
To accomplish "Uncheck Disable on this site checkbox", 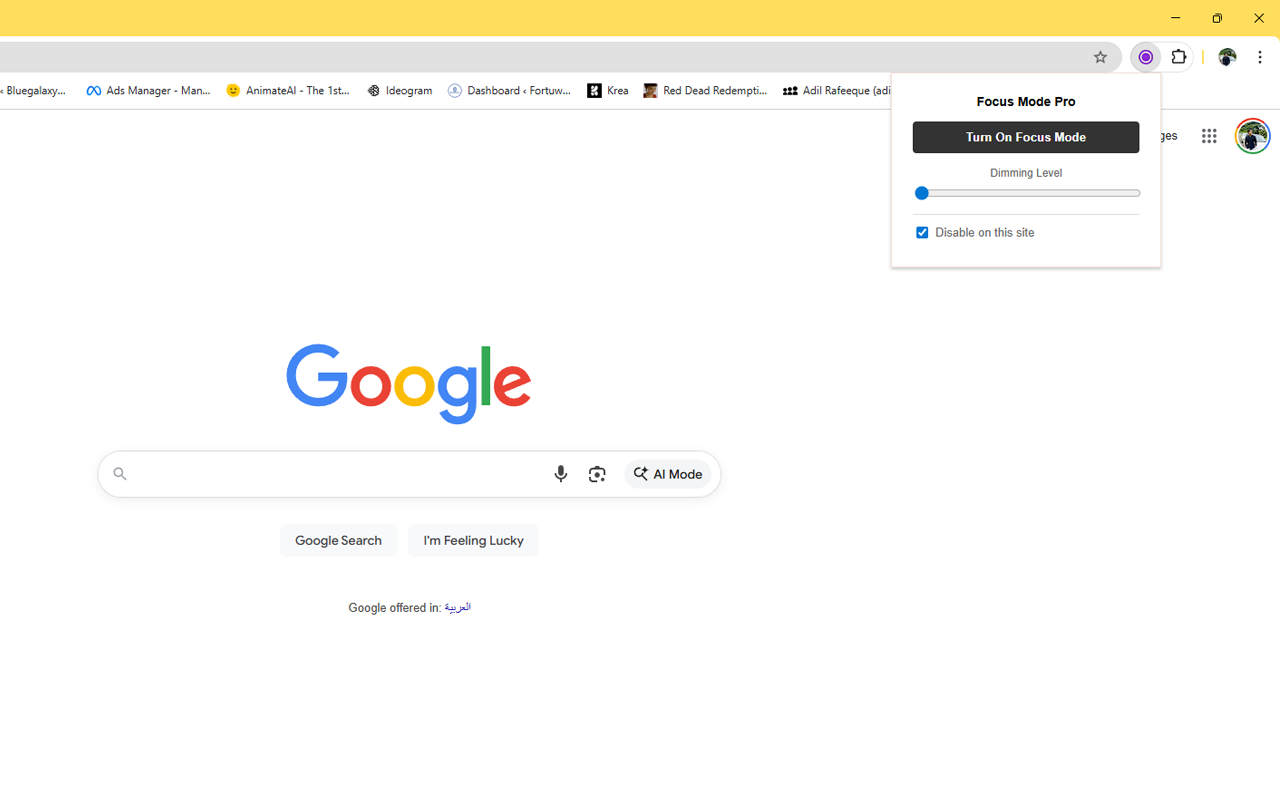I will click(x=922, y=233).
